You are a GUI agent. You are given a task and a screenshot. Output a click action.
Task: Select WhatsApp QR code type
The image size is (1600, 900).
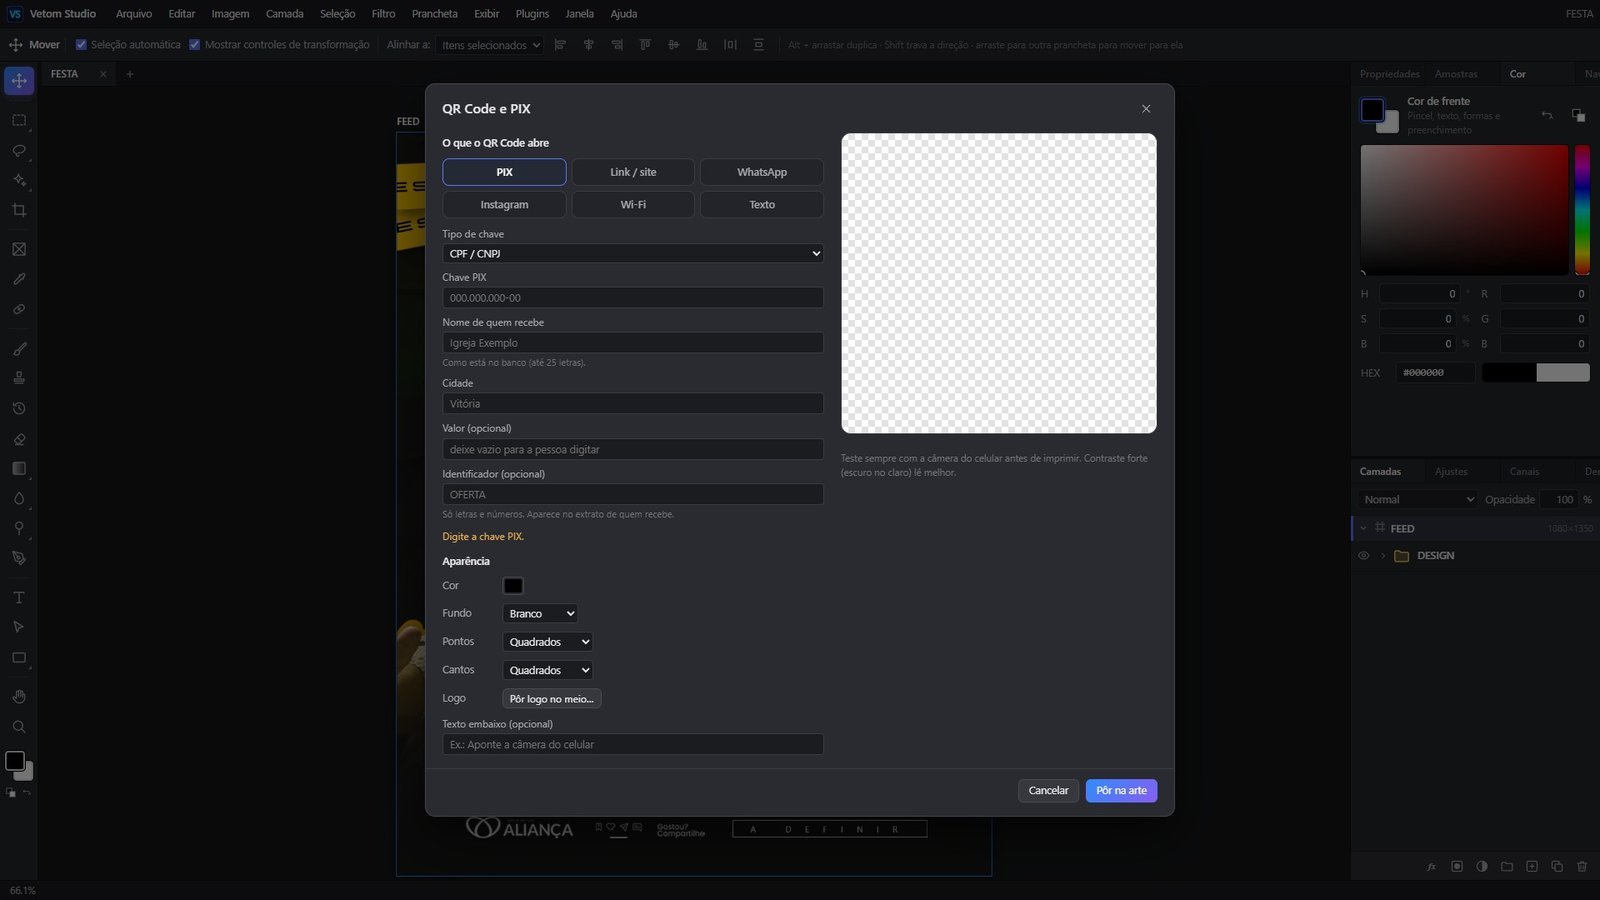coord(762,172)
